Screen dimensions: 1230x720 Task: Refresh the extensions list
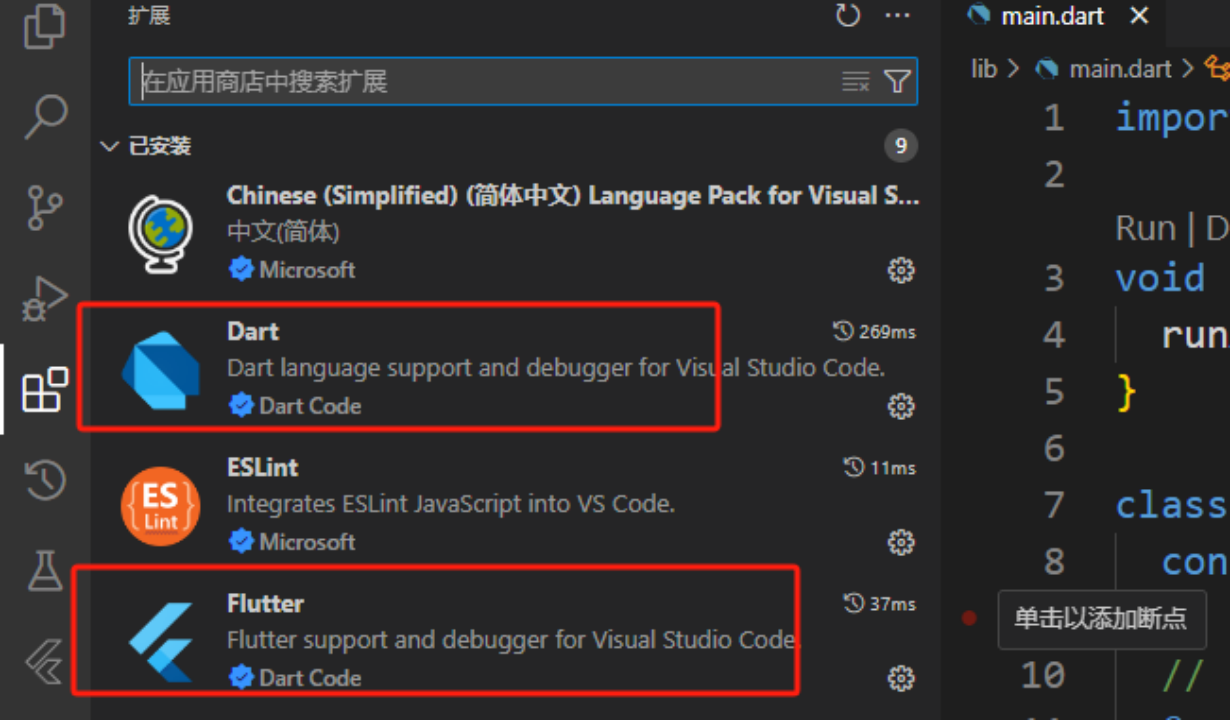pyautogui.click(x=848, y=15)
